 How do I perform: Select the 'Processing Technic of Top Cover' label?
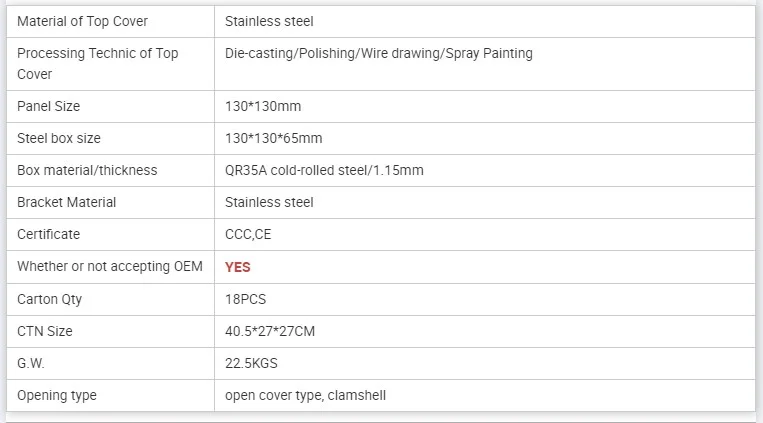coord(97,63)
